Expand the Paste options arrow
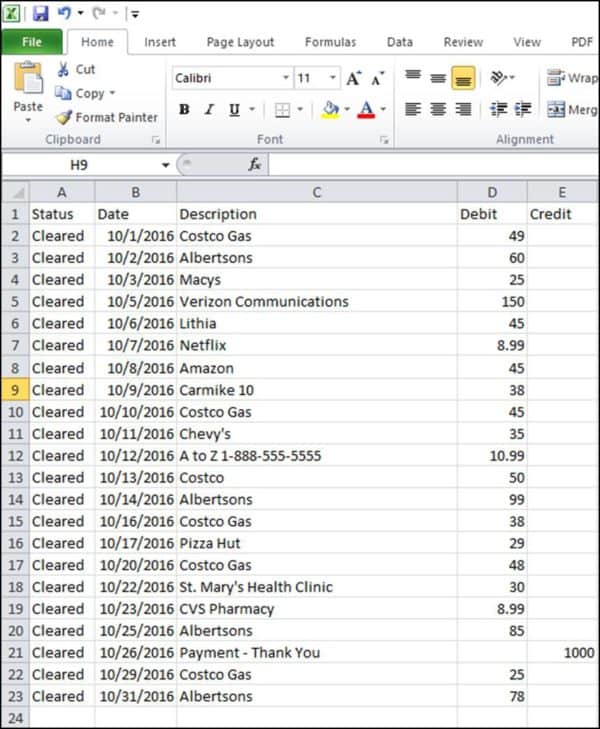This screenshot has height=729, width=600. pos(28,120)
